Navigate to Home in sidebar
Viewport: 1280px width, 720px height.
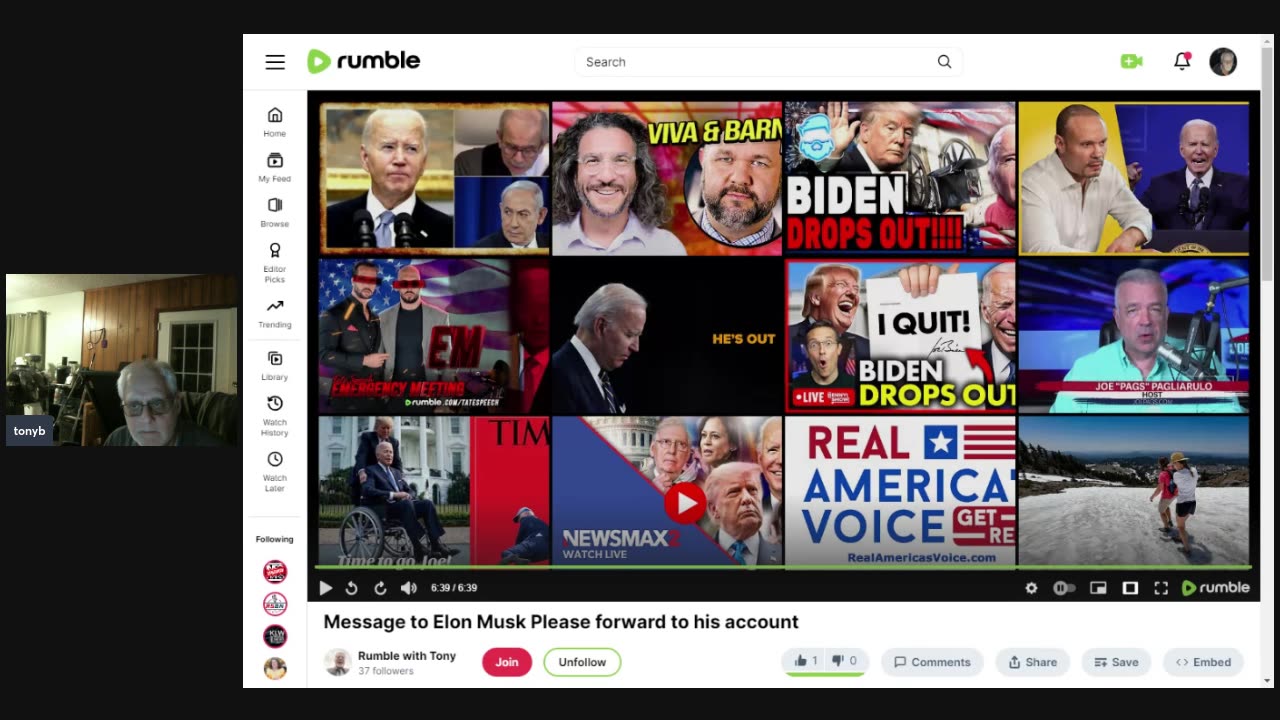pyautogui.click(x=275, y=122)
